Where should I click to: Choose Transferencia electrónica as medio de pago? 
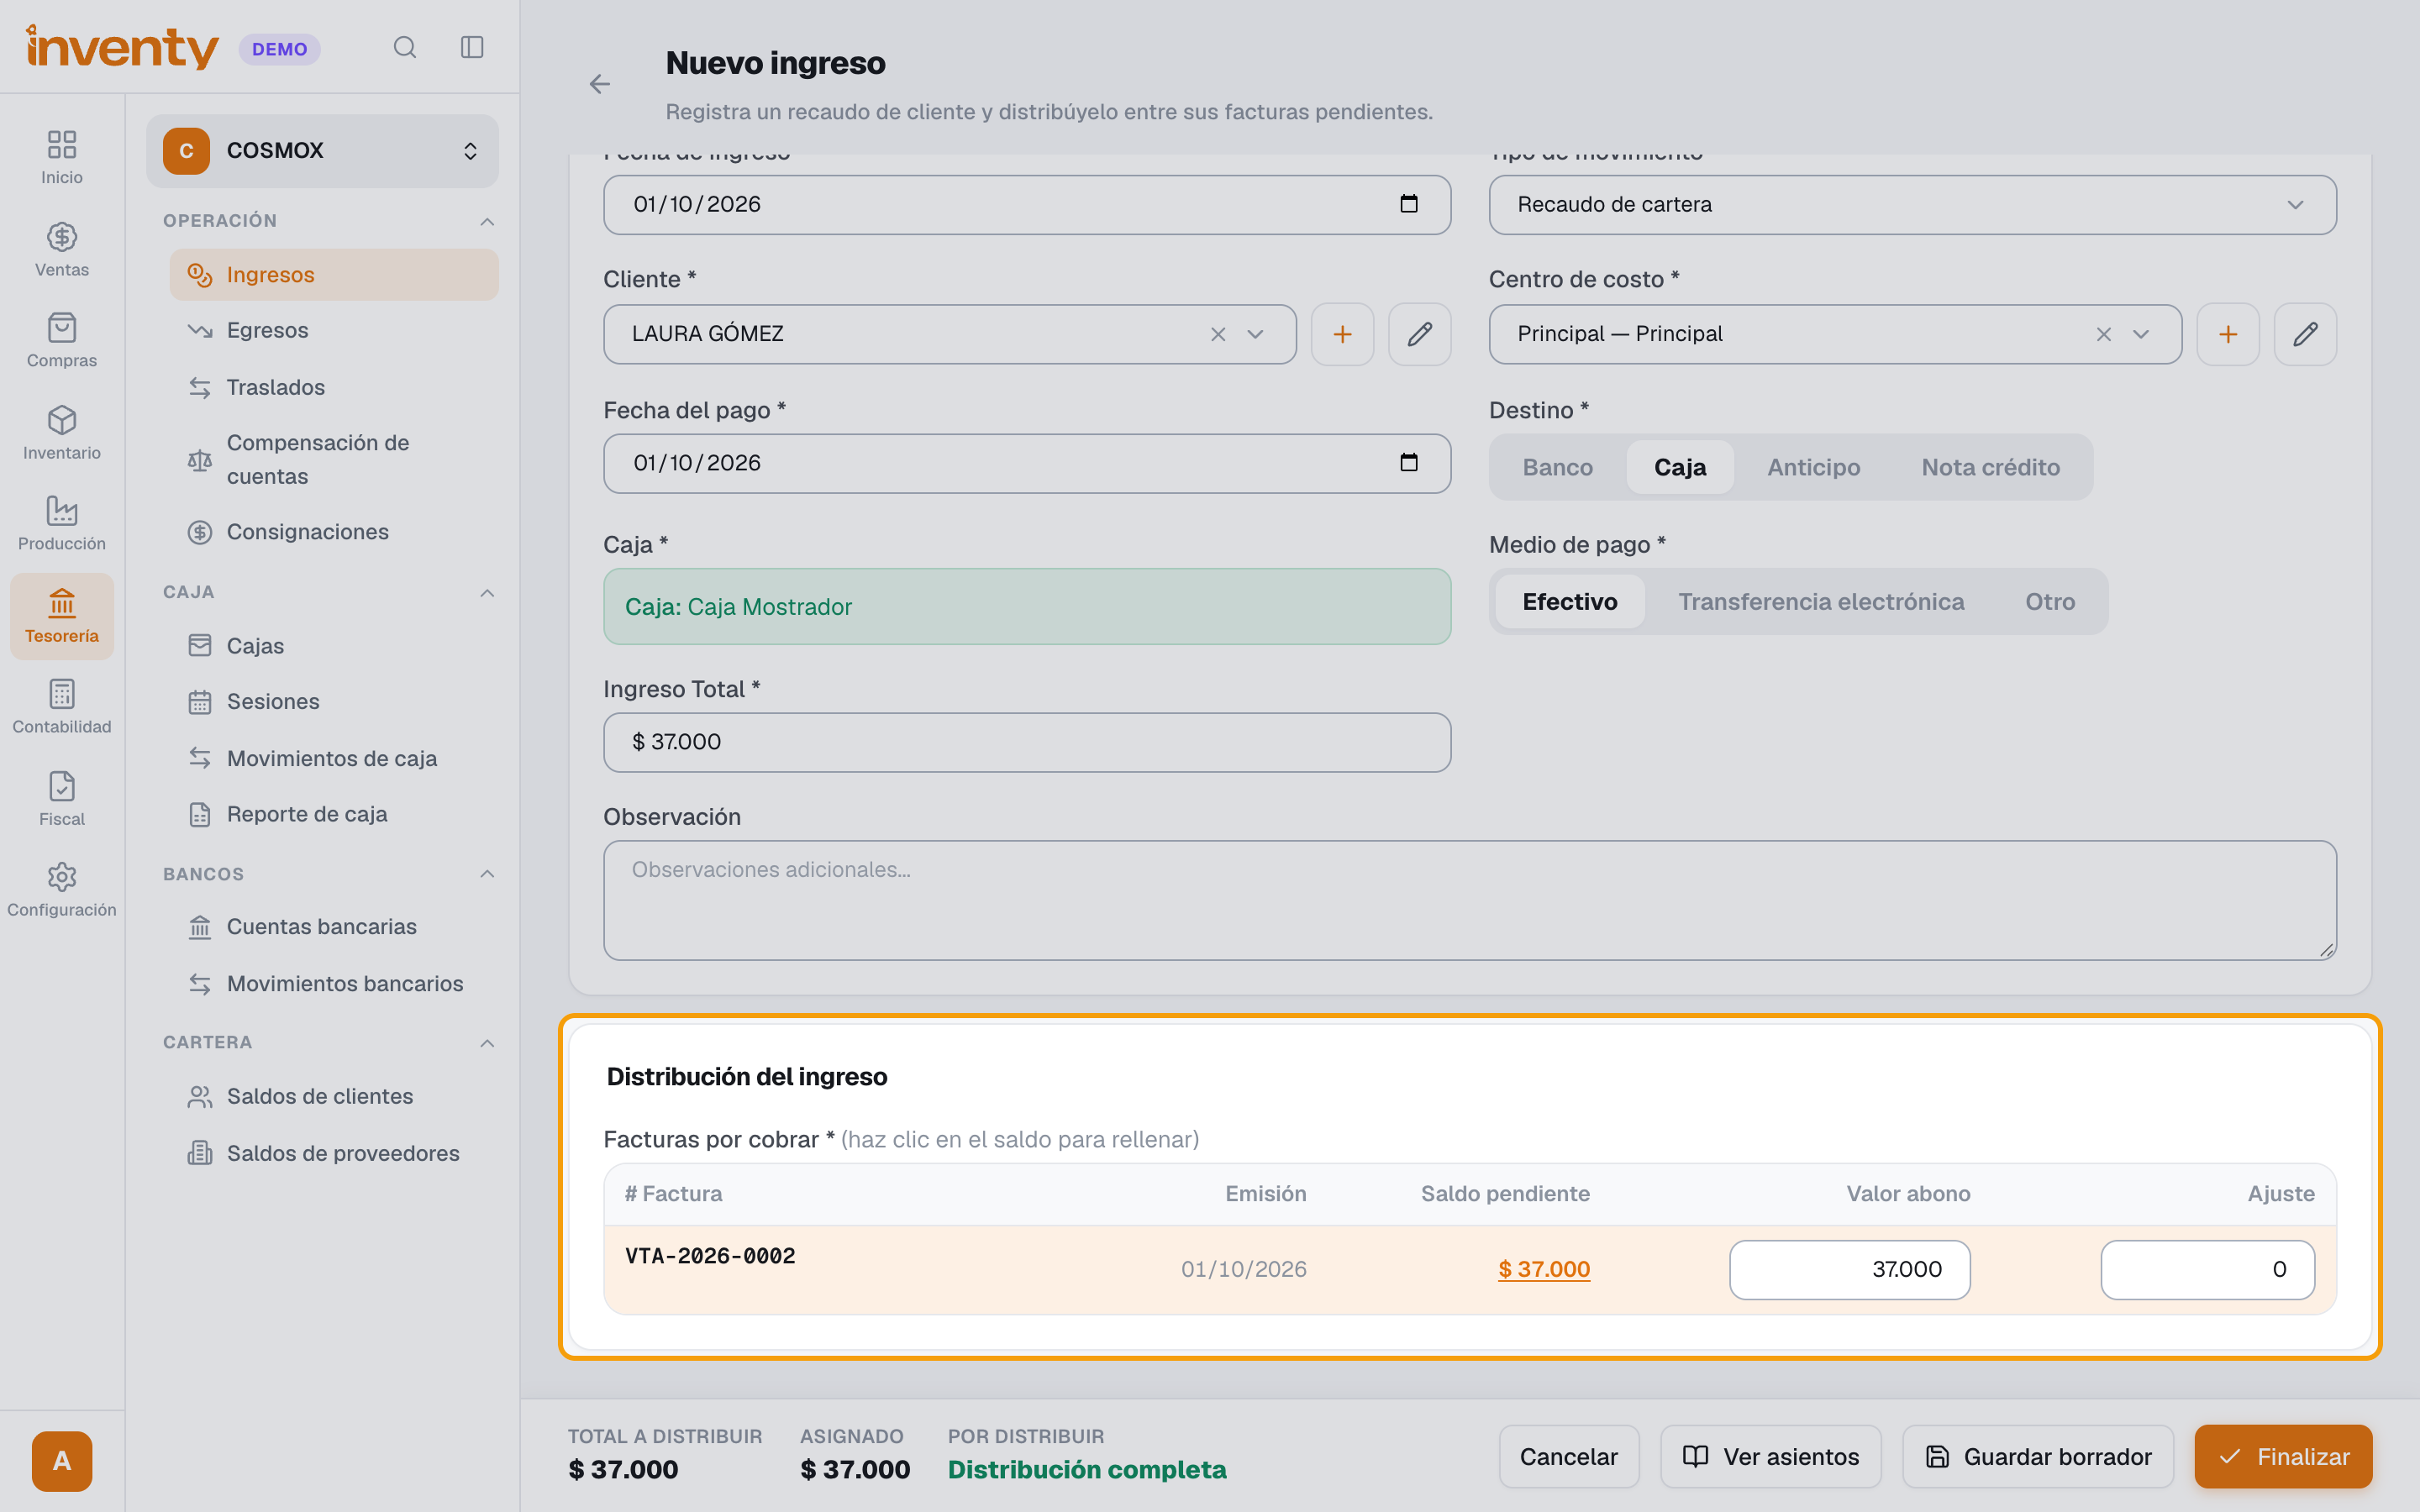tap(1820, 601)
